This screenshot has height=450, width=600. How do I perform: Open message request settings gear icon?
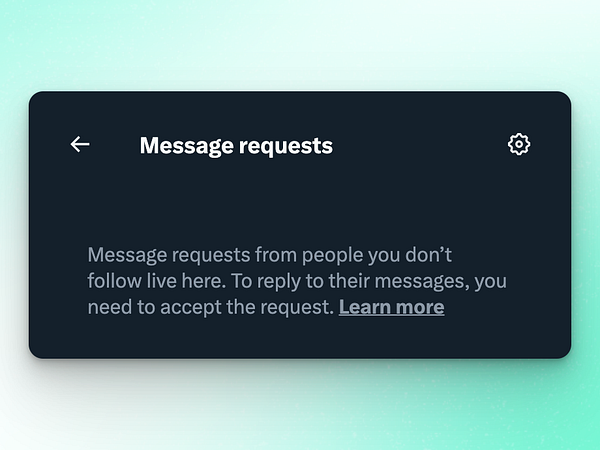point(519,144)
